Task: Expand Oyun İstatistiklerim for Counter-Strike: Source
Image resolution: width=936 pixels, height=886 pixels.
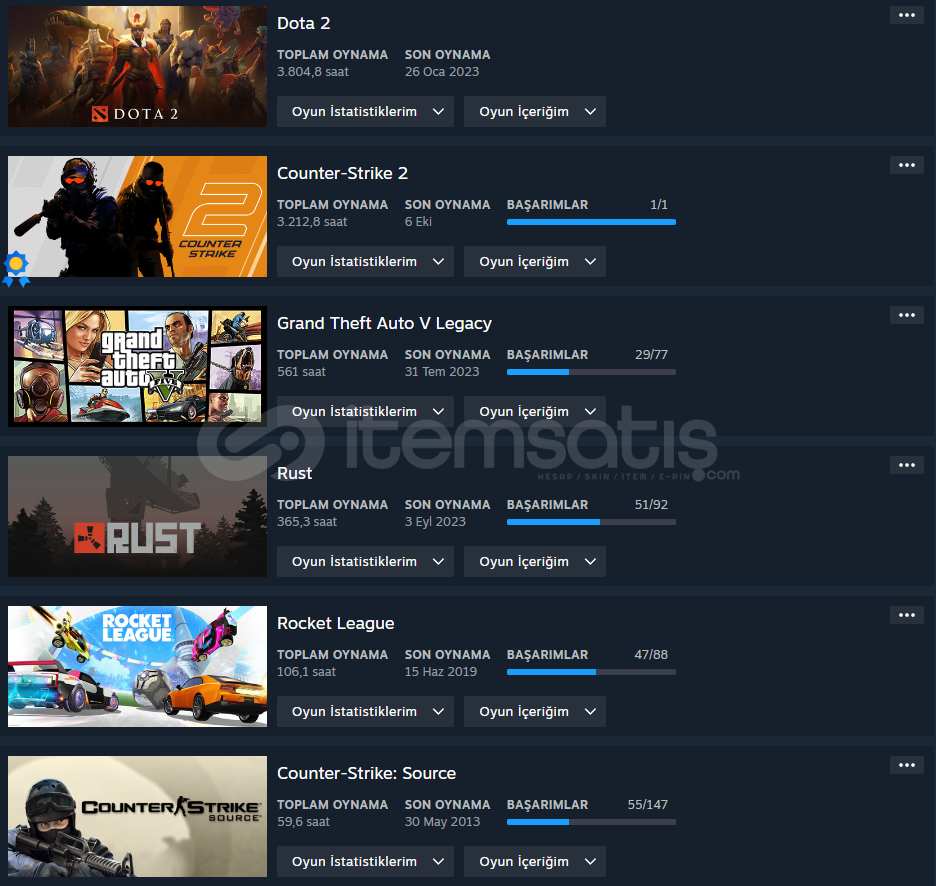Action: click(365, 861)
